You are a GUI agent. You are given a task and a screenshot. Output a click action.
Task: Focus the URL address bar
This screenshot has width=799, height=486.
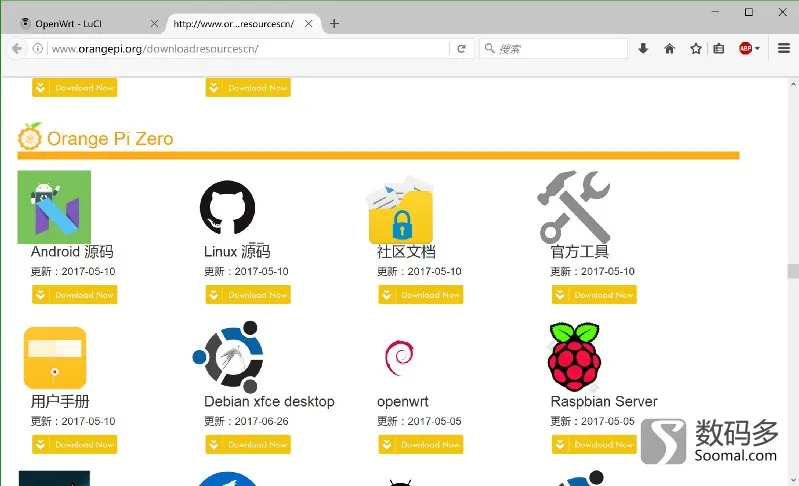pyautogui.click(x=250, y=49)
